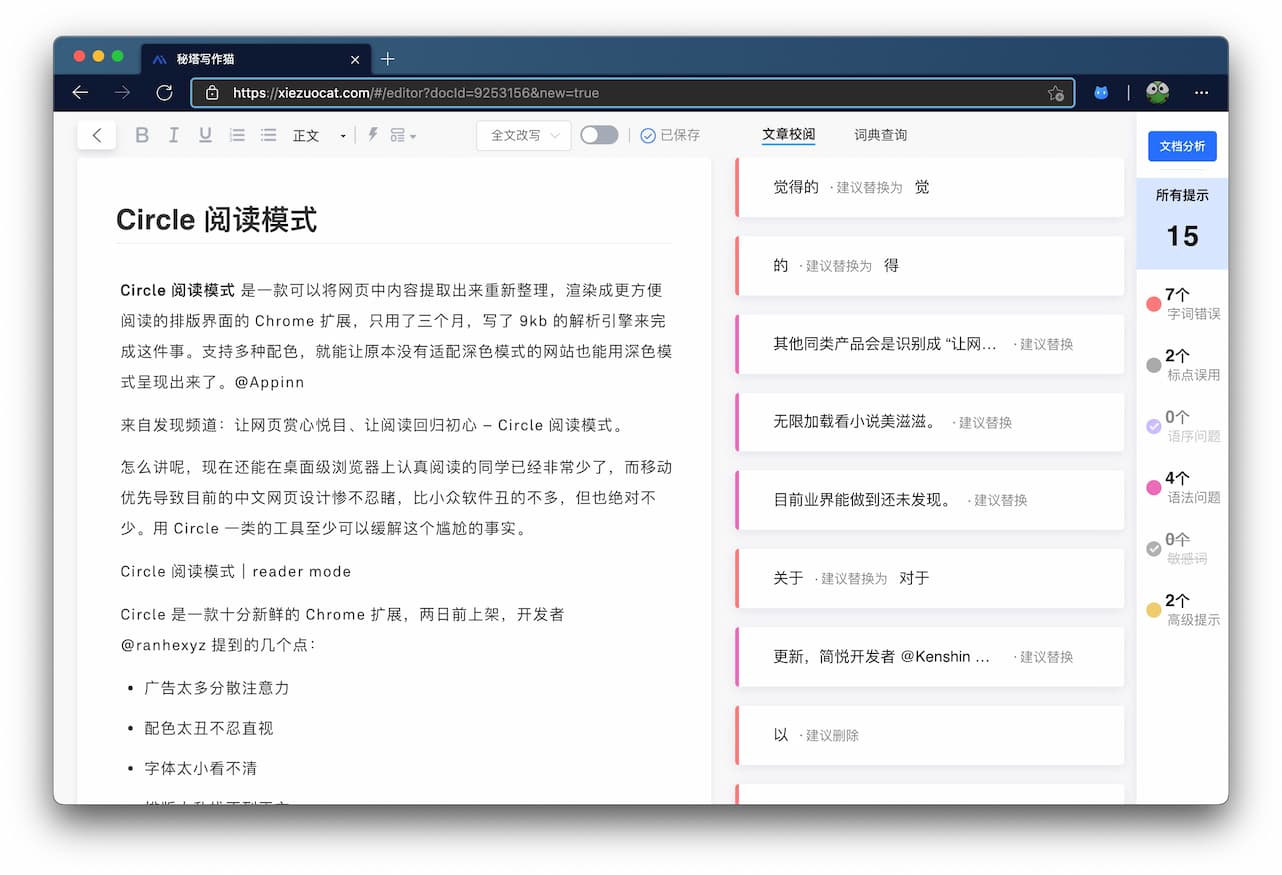The width and height of the screenshot is (1282, 875).
Task: Toggle the switch next to 全文改写
Action: [599, 135]
